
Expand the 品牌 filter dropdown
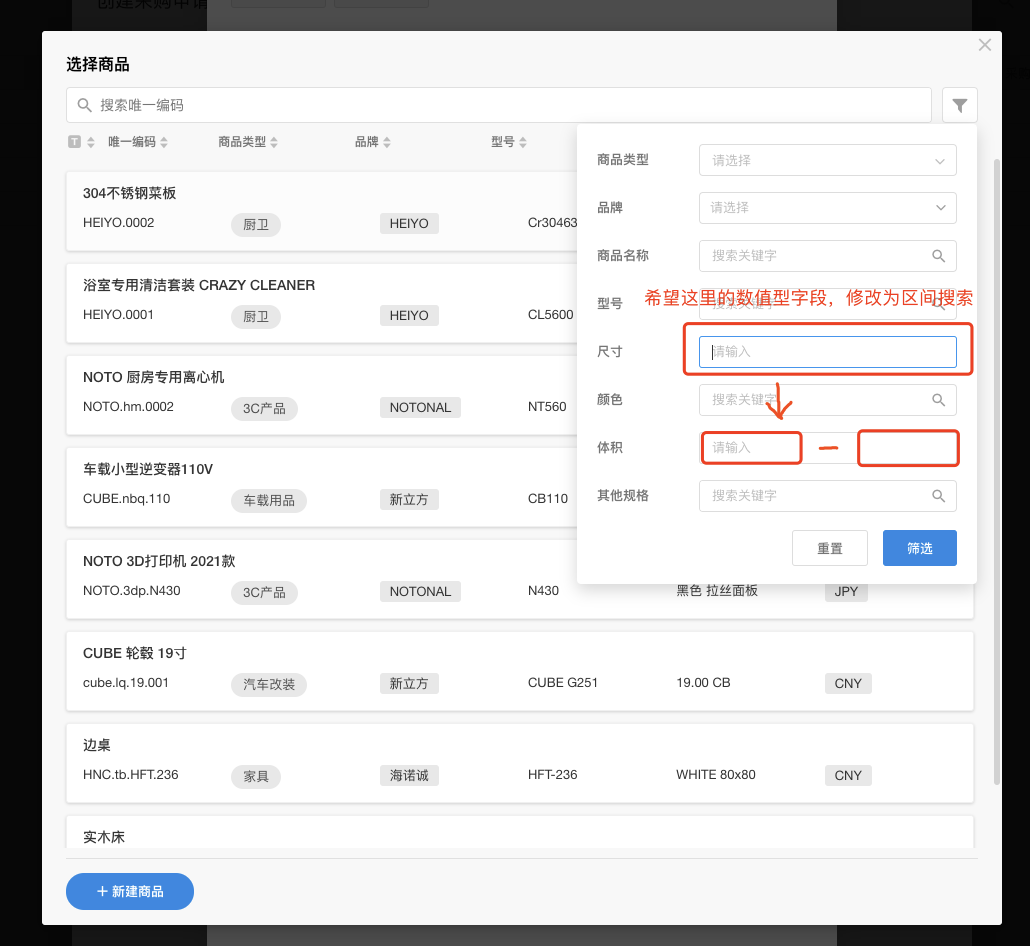[x=827, y=208]
